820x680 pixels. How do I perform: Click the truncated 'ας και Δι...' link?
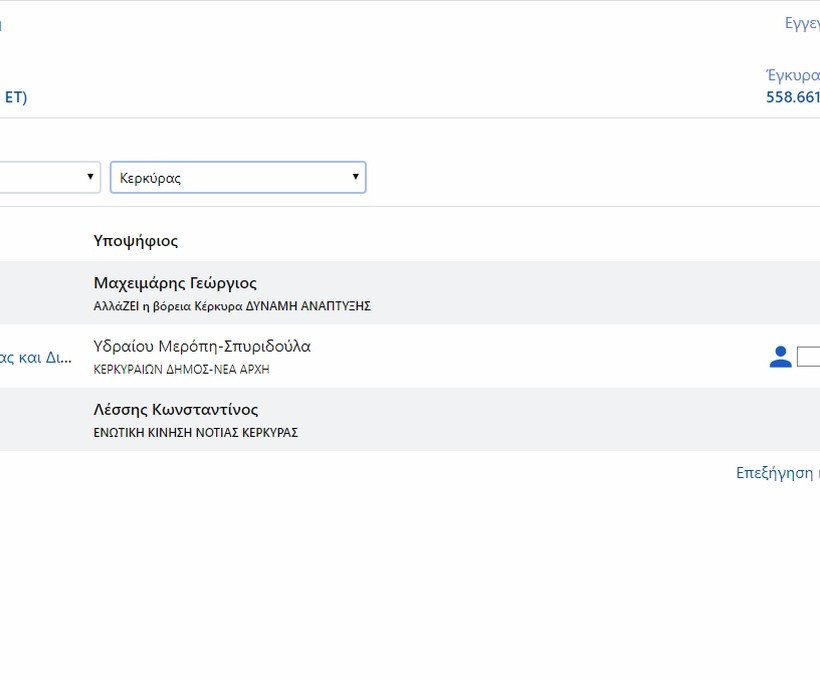[x=35, y=357]
